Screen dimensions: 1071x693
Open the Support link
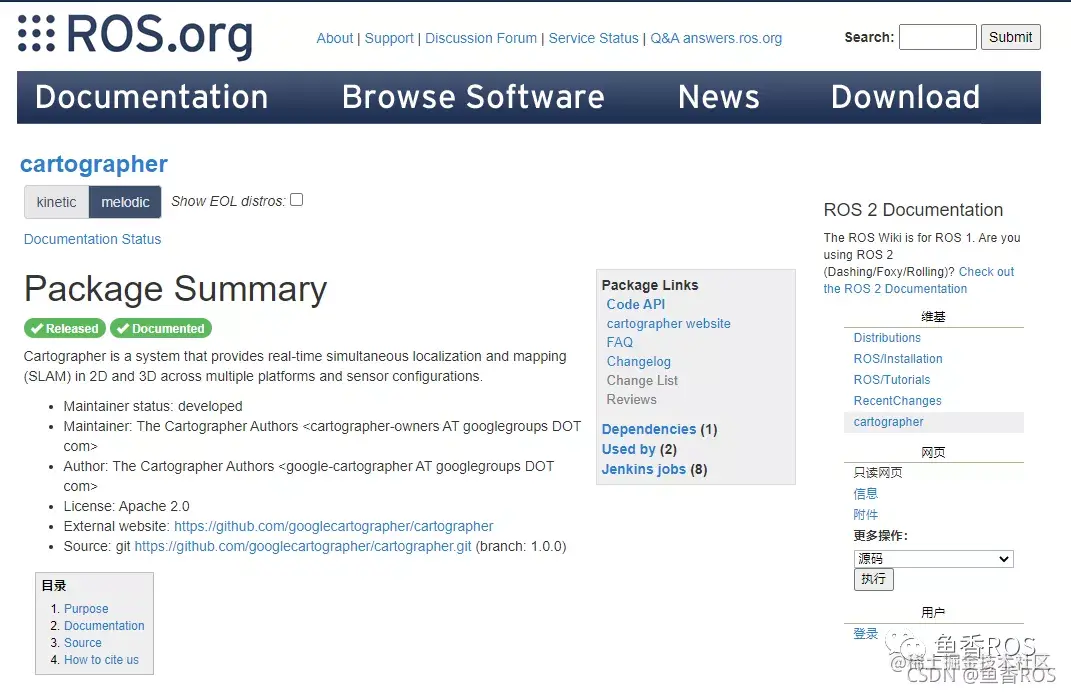(389, 38)
